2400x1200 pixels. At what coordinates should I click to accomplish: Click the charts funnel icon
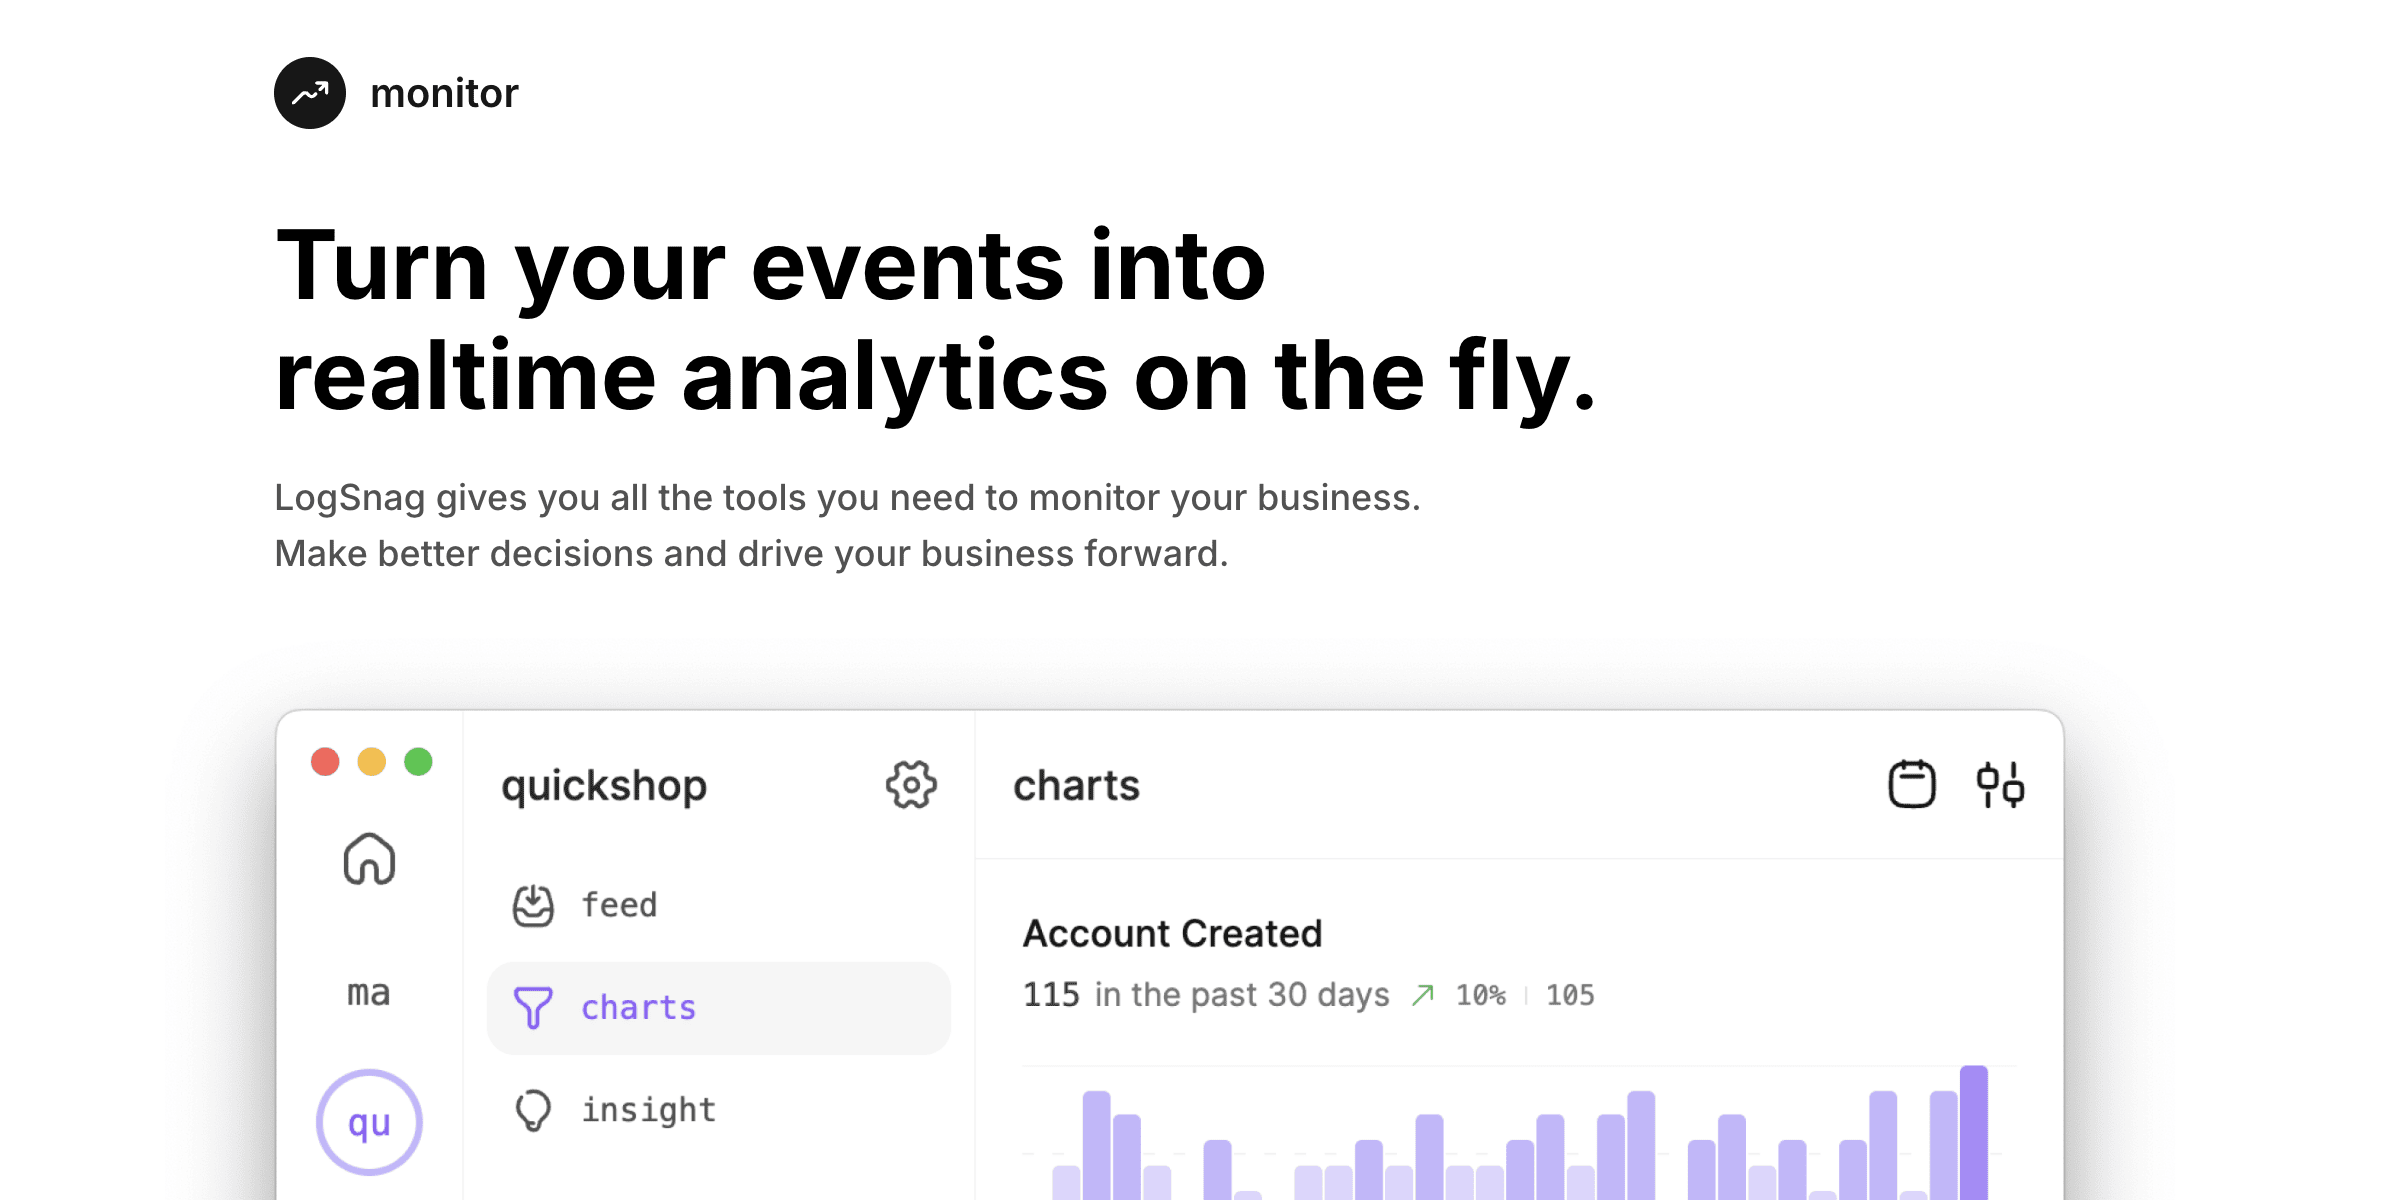(533, 1007)
